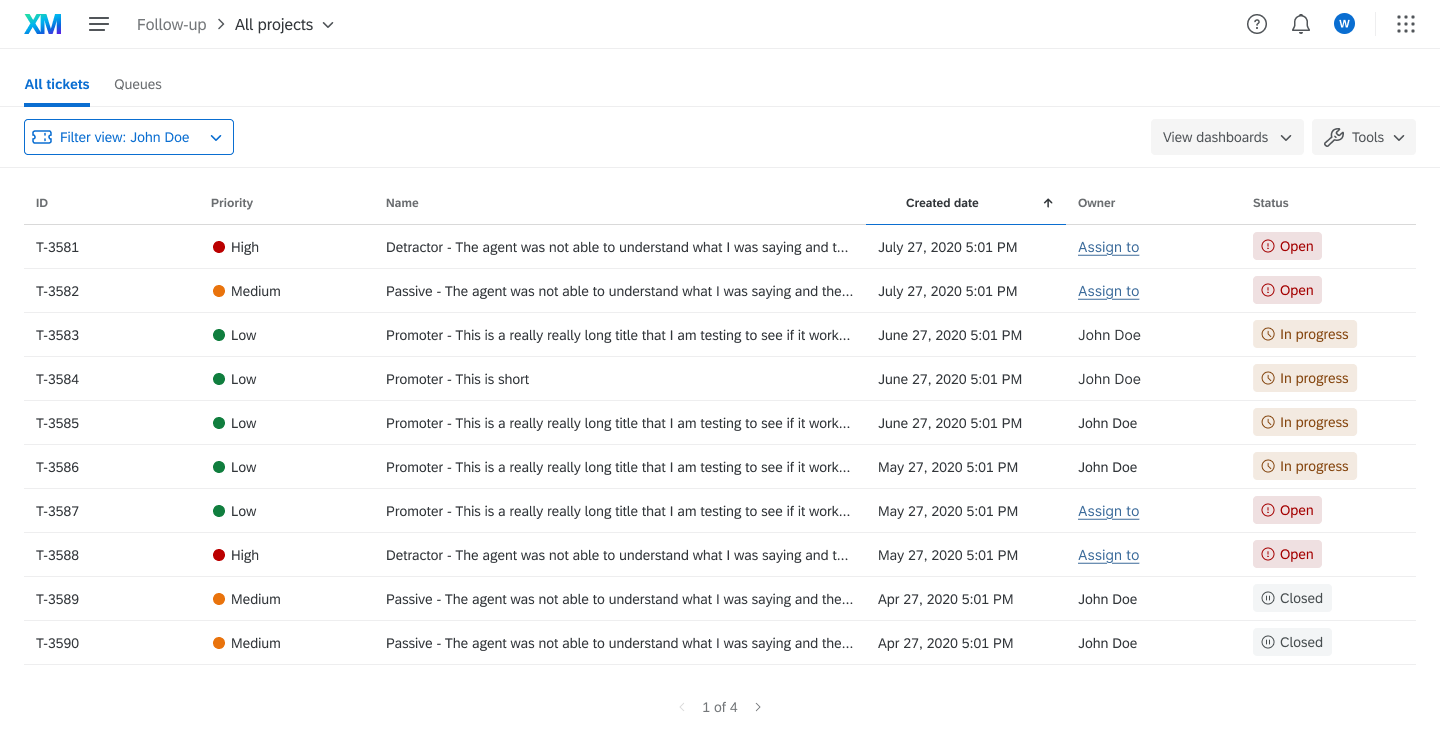Click the Name column header
Screen dimensions: 1440x752
point(402,203)
